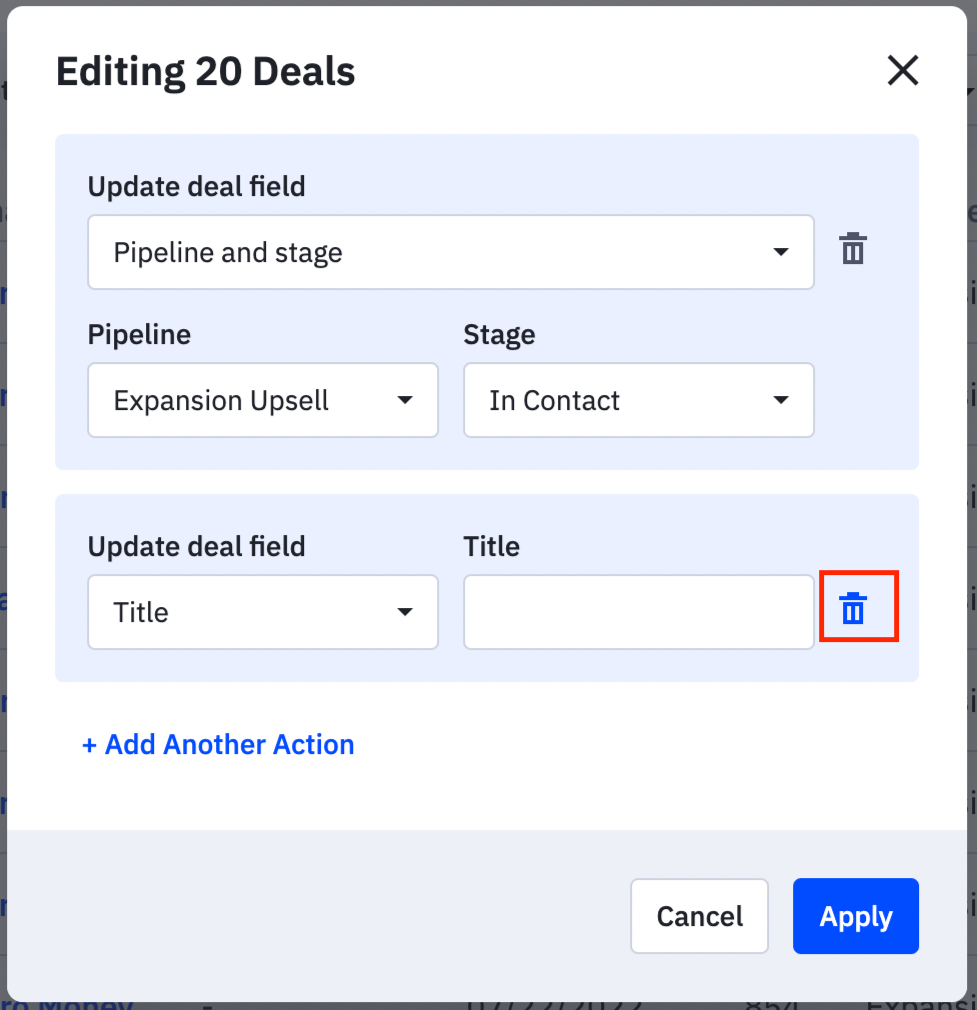Remove the Title update action via trash

[x=853, y=608]
